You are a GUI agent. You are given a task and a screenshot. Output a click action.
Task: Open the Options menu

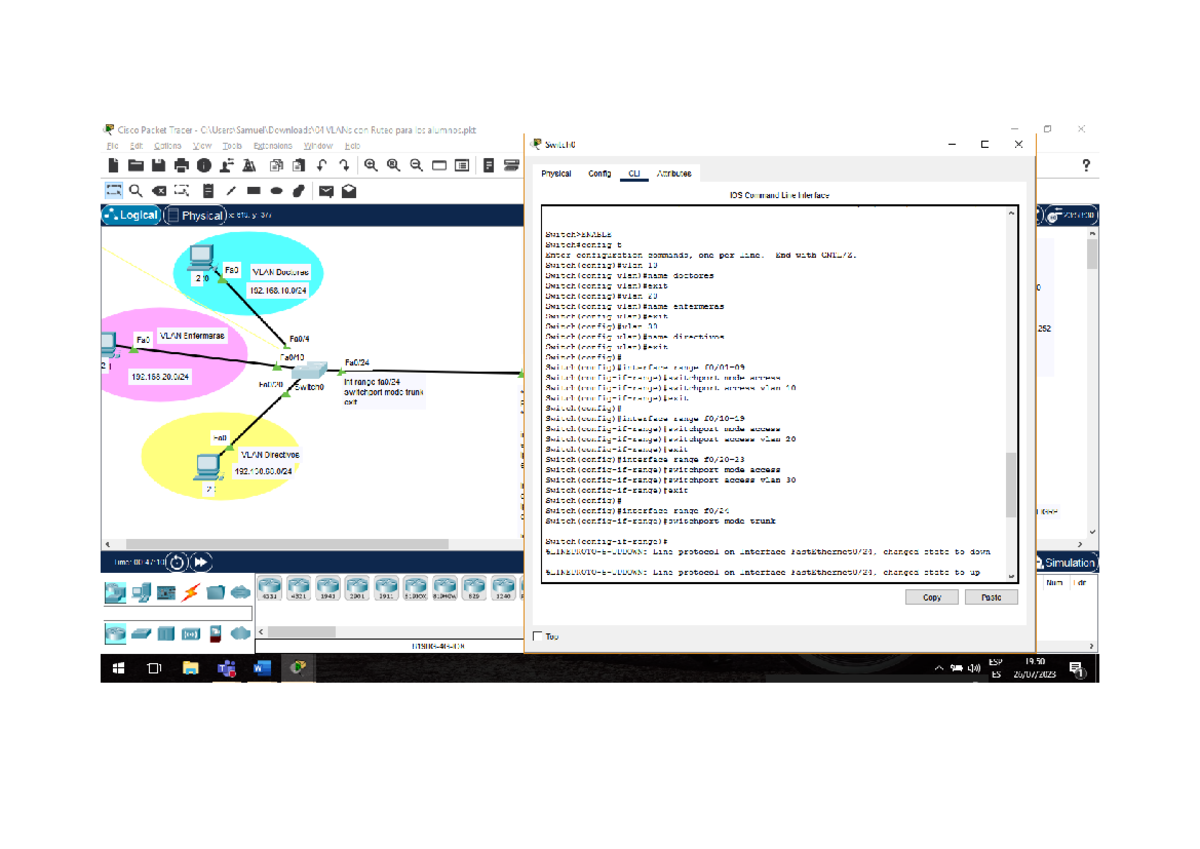tap(167, 146)
